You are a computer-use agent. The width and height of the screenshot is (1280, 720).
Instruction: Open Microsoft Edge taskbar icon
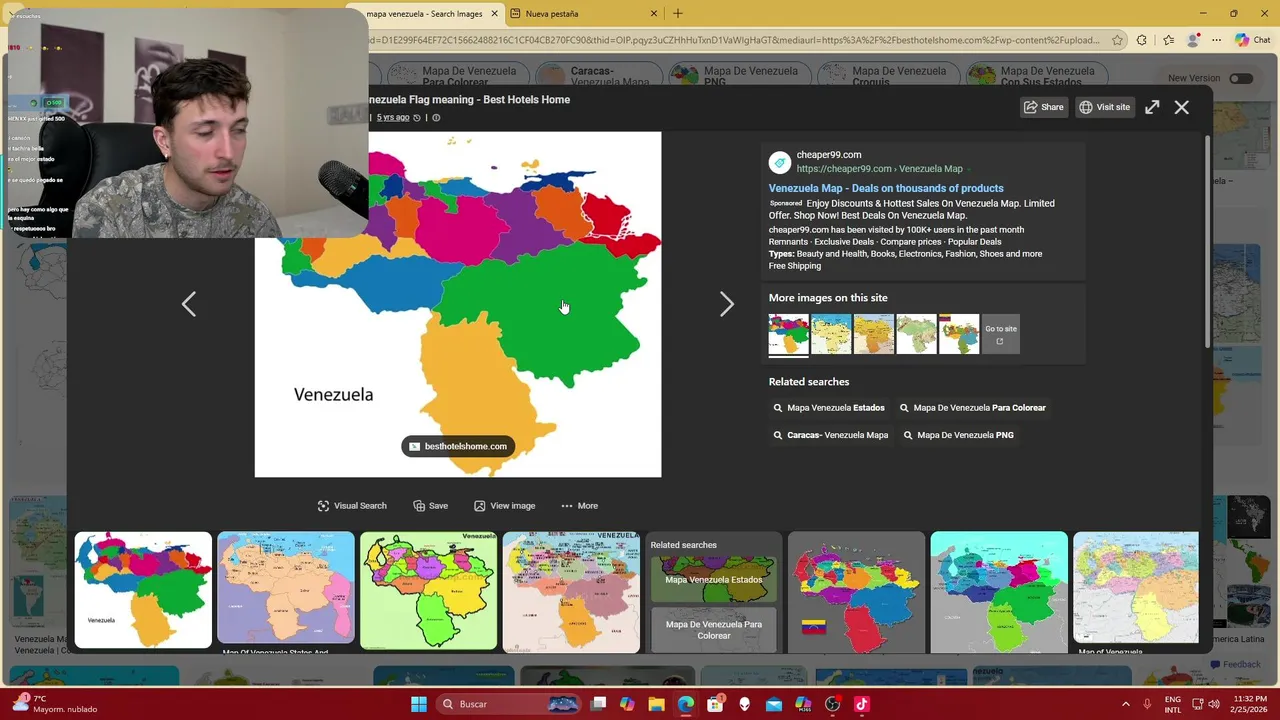pos(686,704)
